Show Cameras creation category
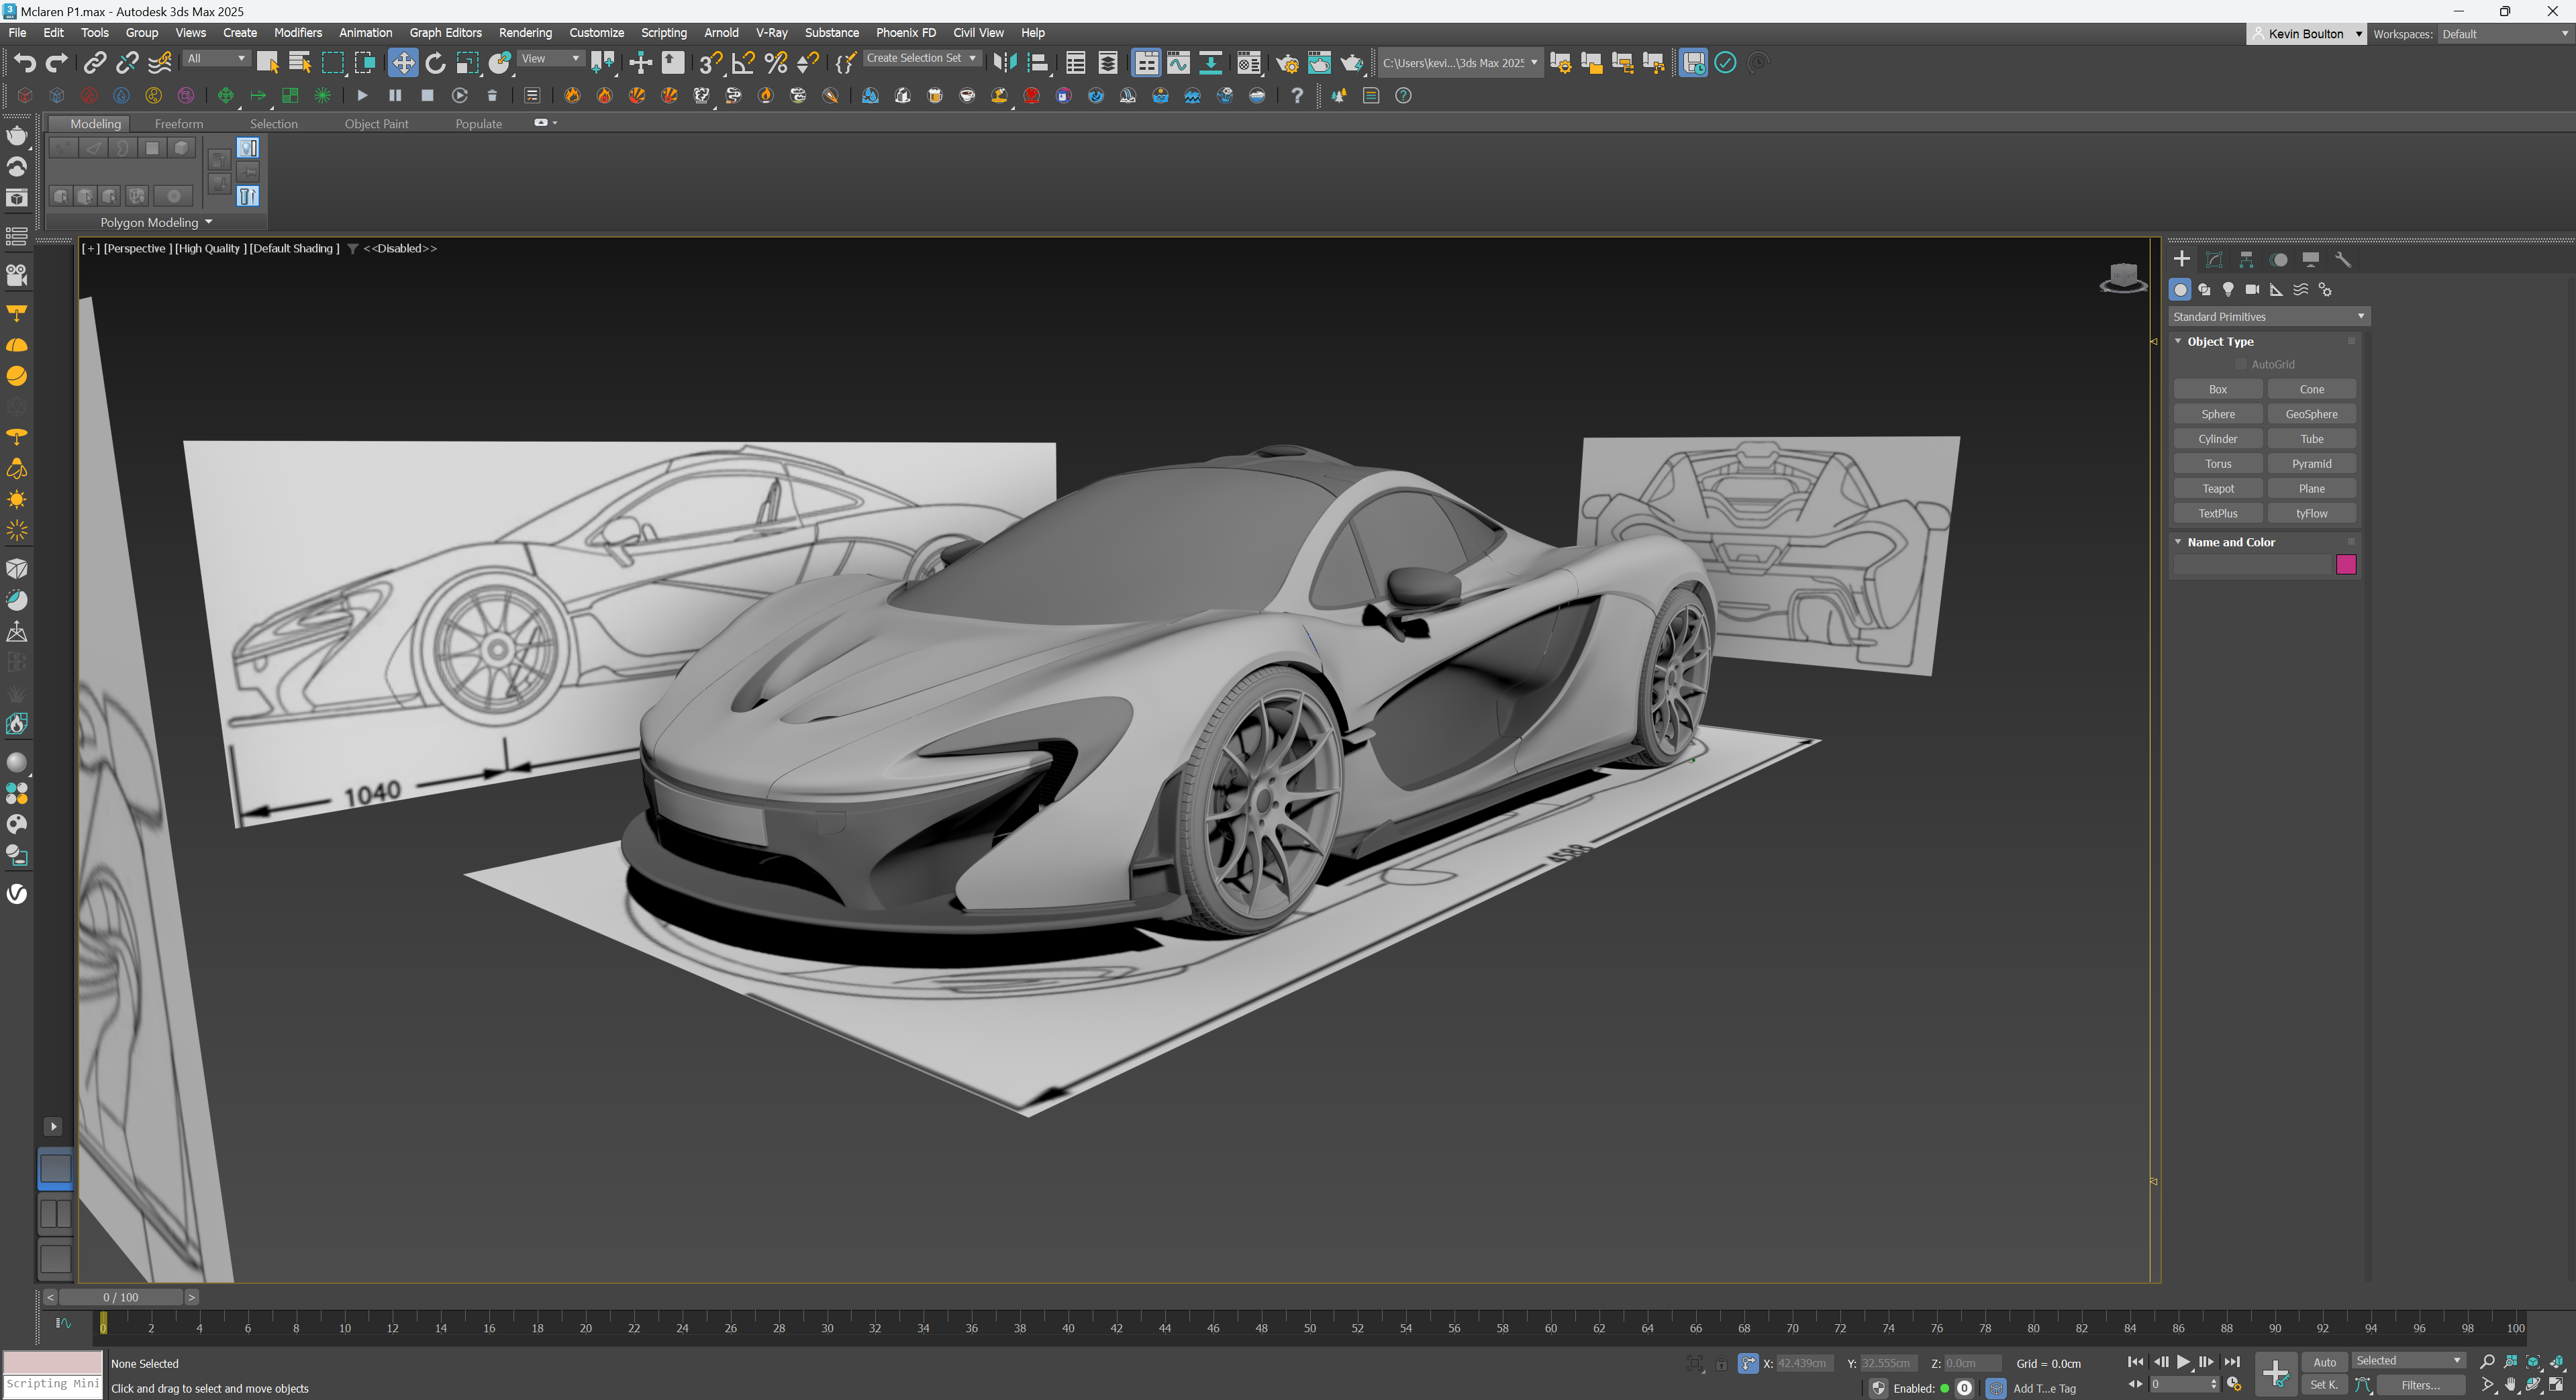The height and width of the screenshot is (1400, 2576). (2252, 290)
